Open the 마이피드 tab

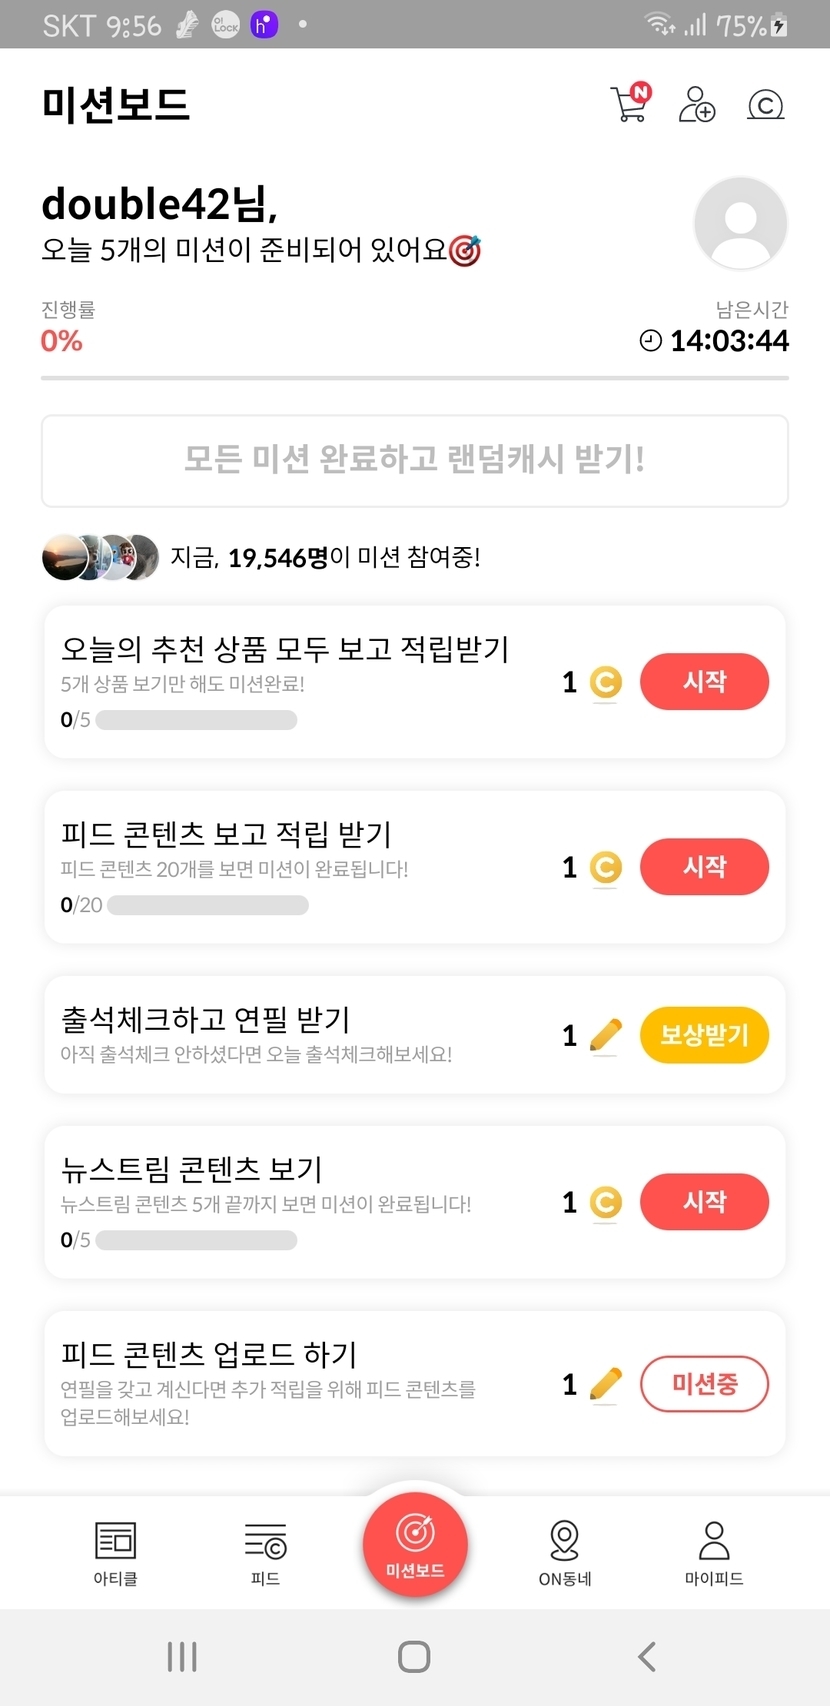[x=714, y=1553]
